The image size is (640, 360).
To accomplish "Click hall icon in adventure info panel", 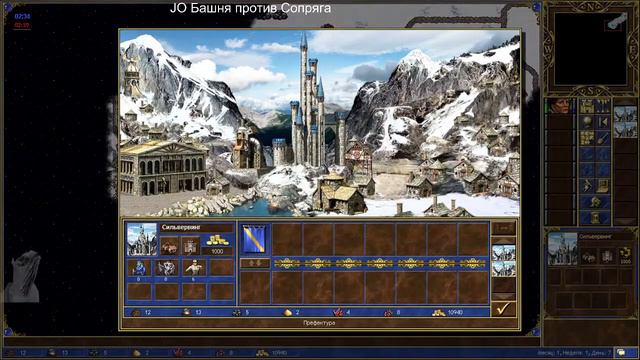I will point(588,256).
